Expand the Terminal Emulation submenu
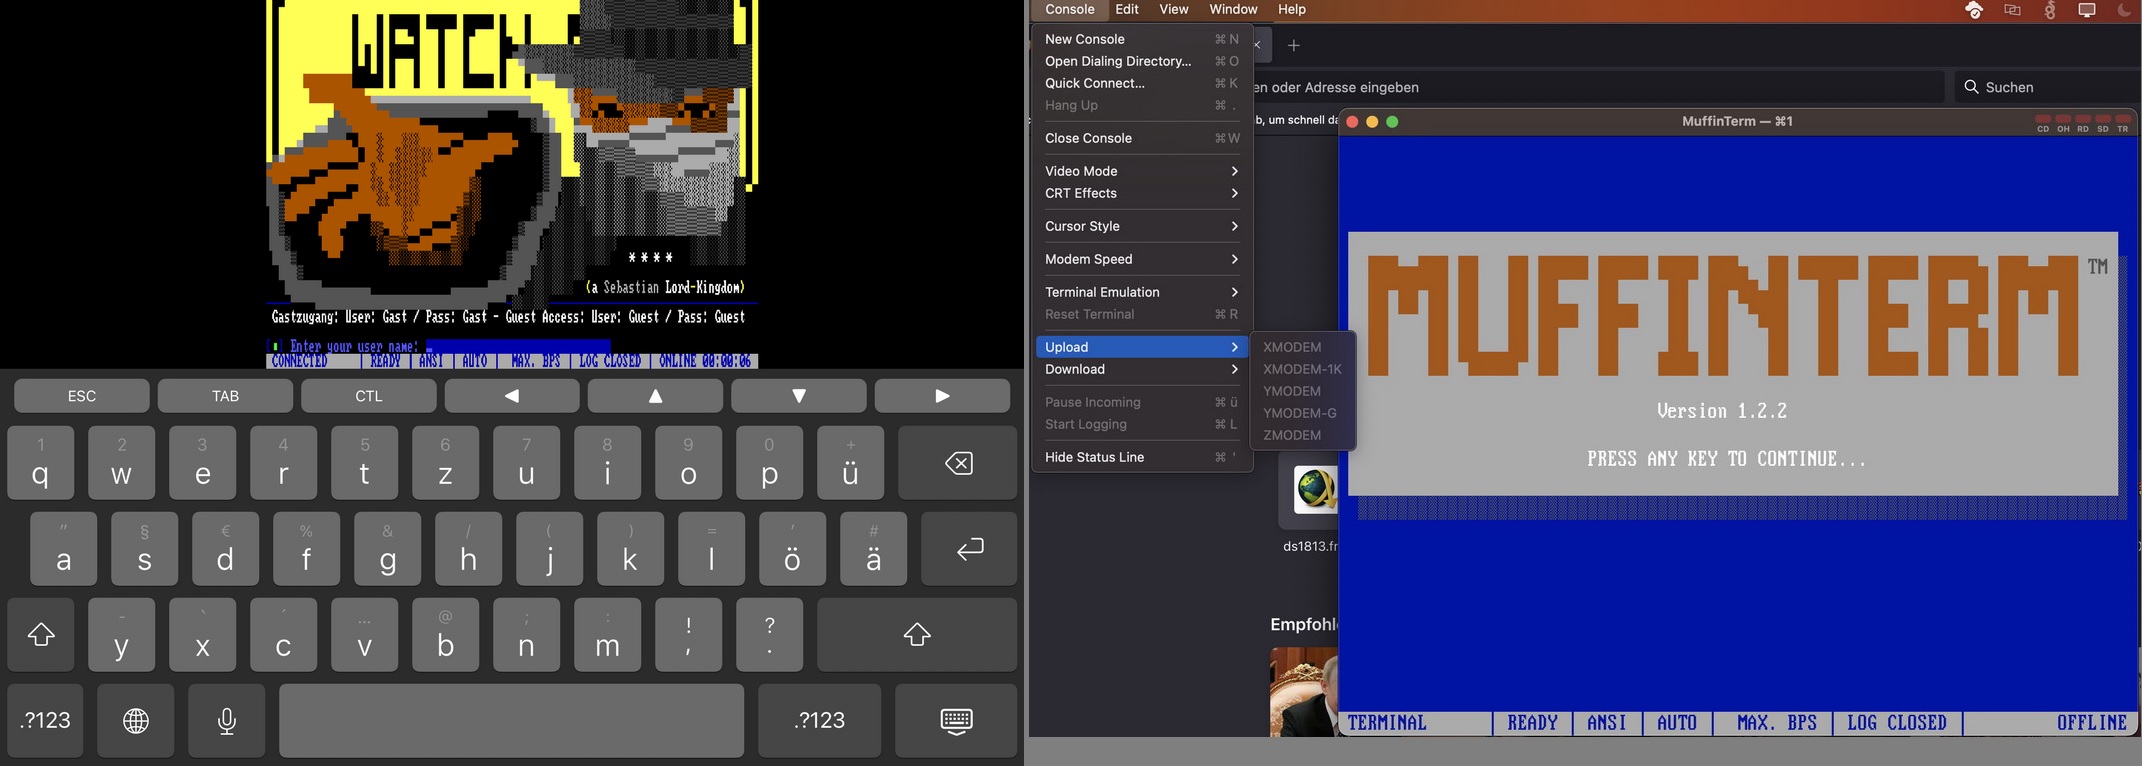Screen dimensions: 2142x766 [x=1142, y=292]
